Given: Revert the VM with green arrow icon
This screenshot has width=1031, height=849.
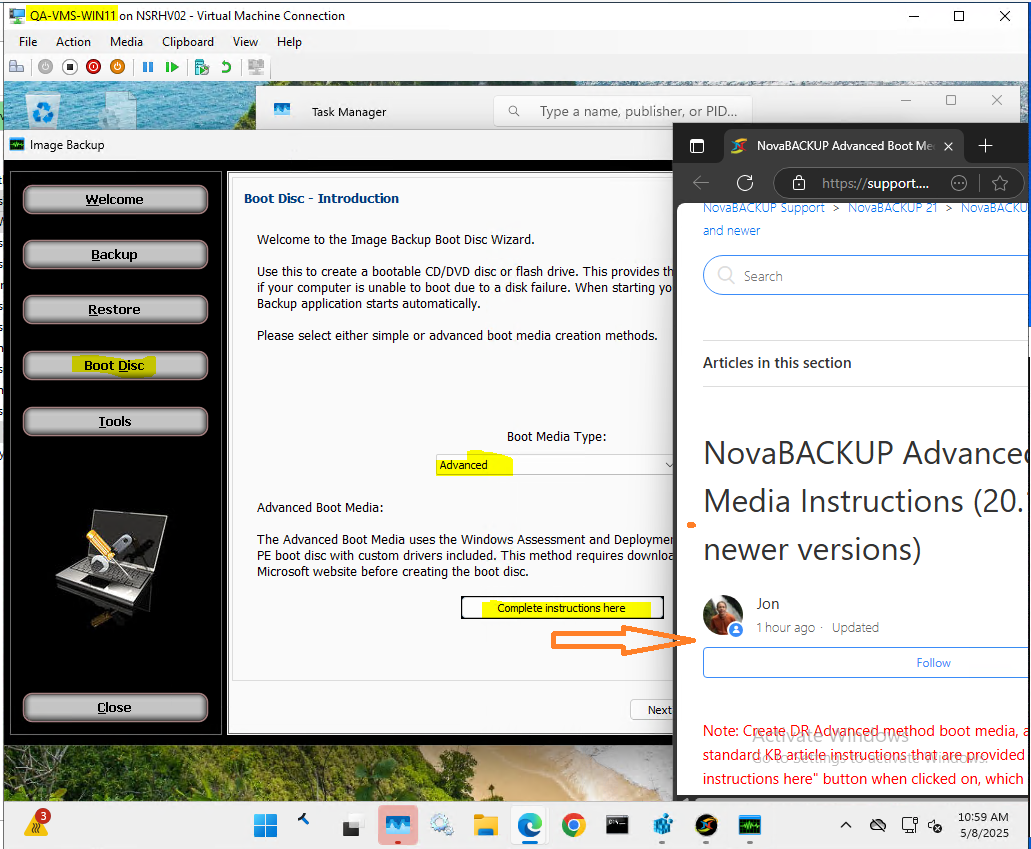Looking at the screenshot, I should tap(226, 66).
